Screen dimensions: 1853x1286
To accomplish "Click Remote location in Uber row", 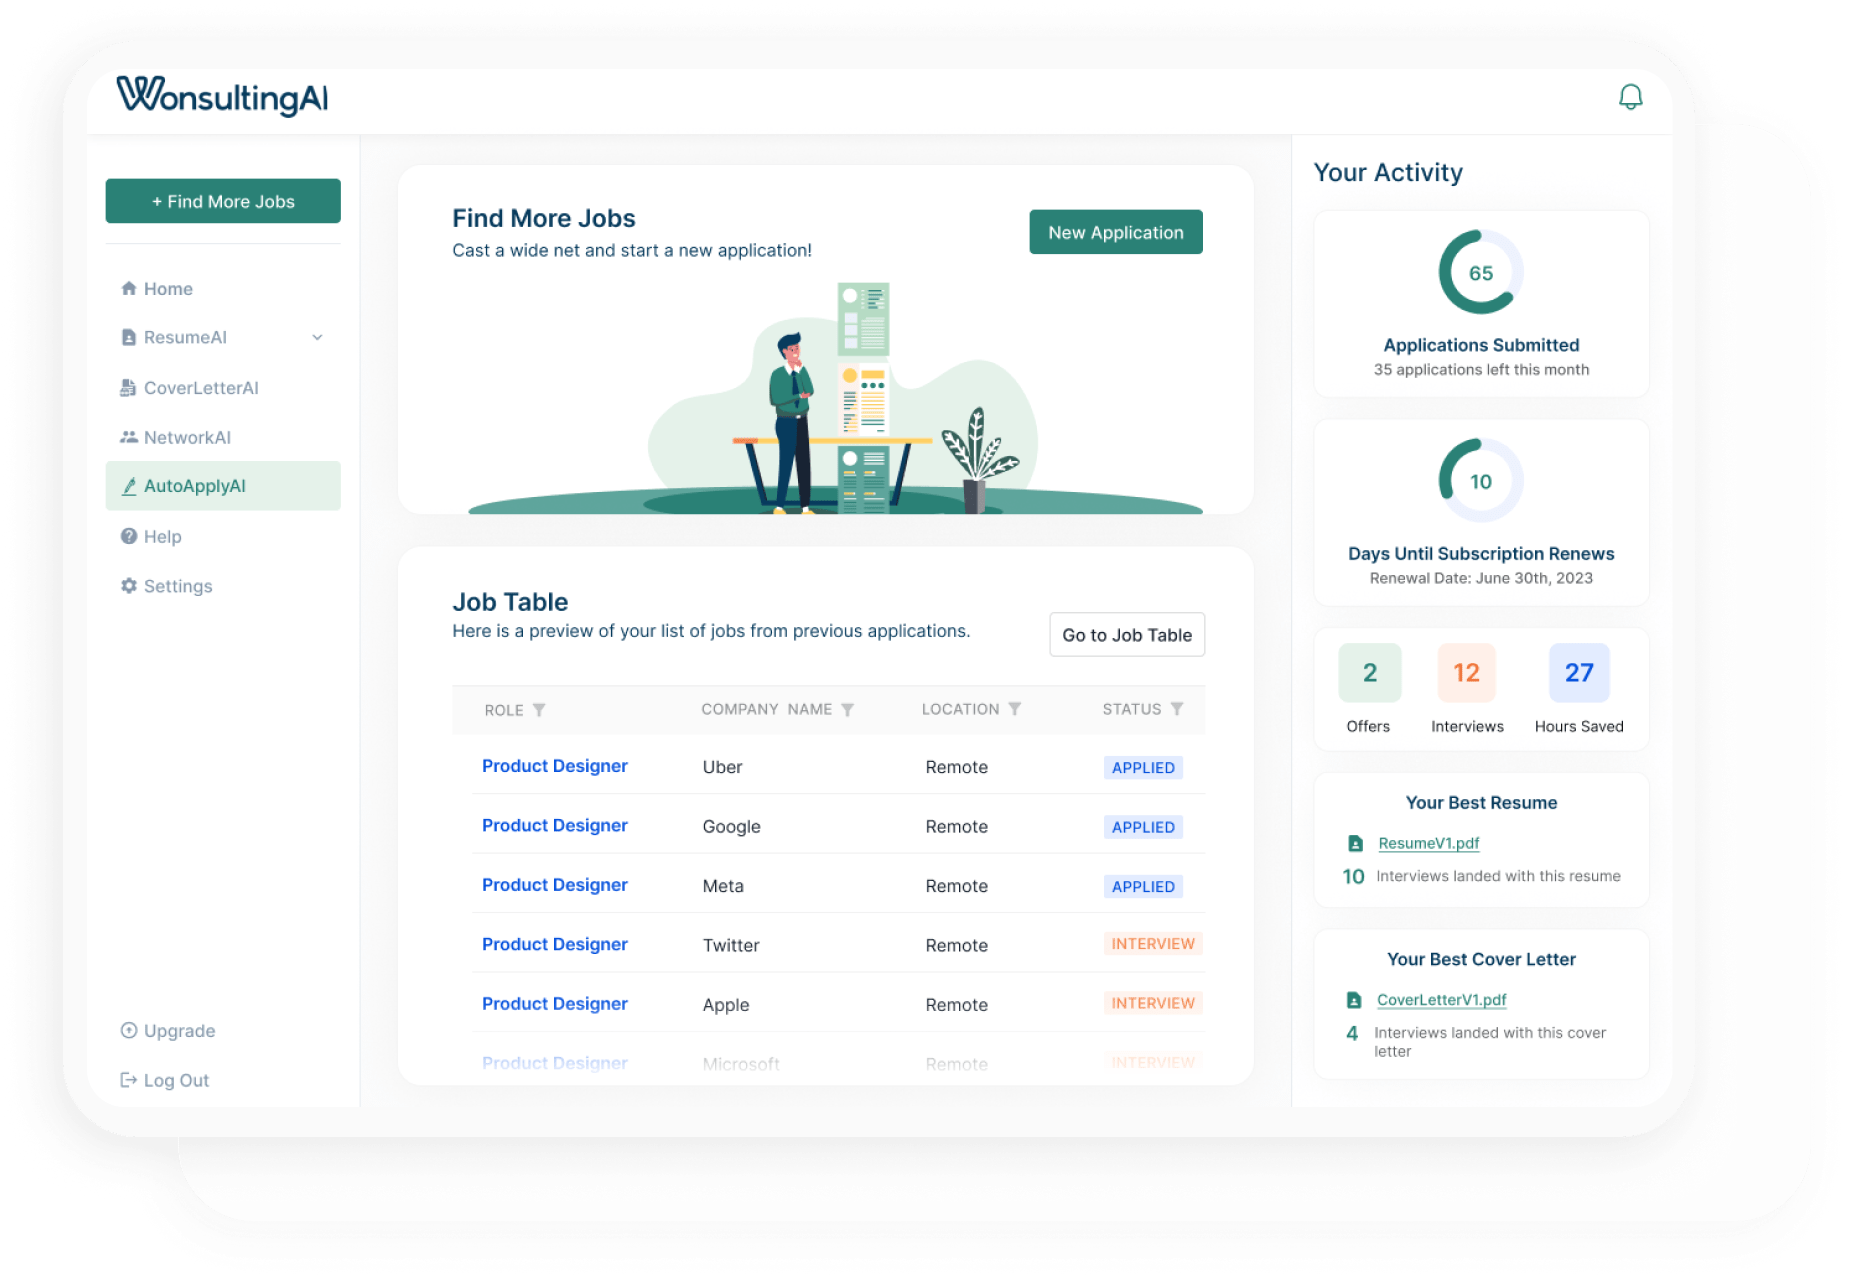I will pyautogui.click(x=956, y=768).
